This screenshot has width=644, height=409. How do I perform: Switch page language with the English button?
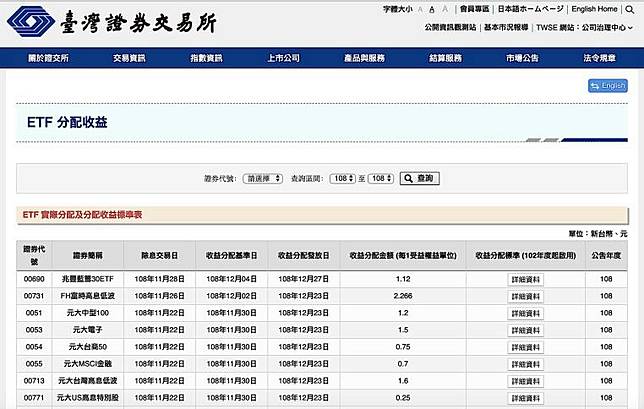[608, 86]
